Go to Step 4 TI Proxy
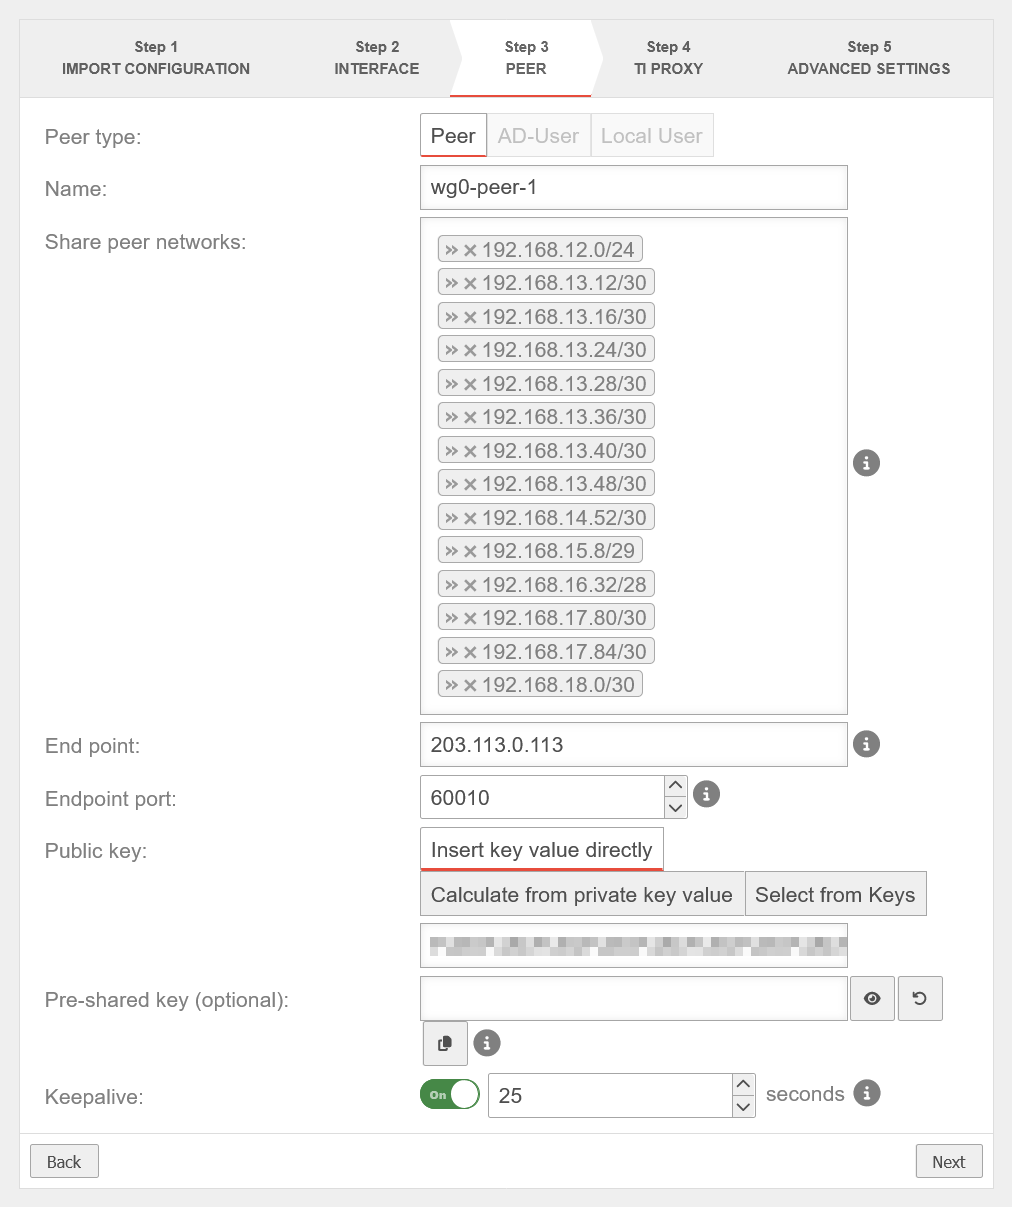This screenshot has height=1207, width=1012. [x=668, y=58]
